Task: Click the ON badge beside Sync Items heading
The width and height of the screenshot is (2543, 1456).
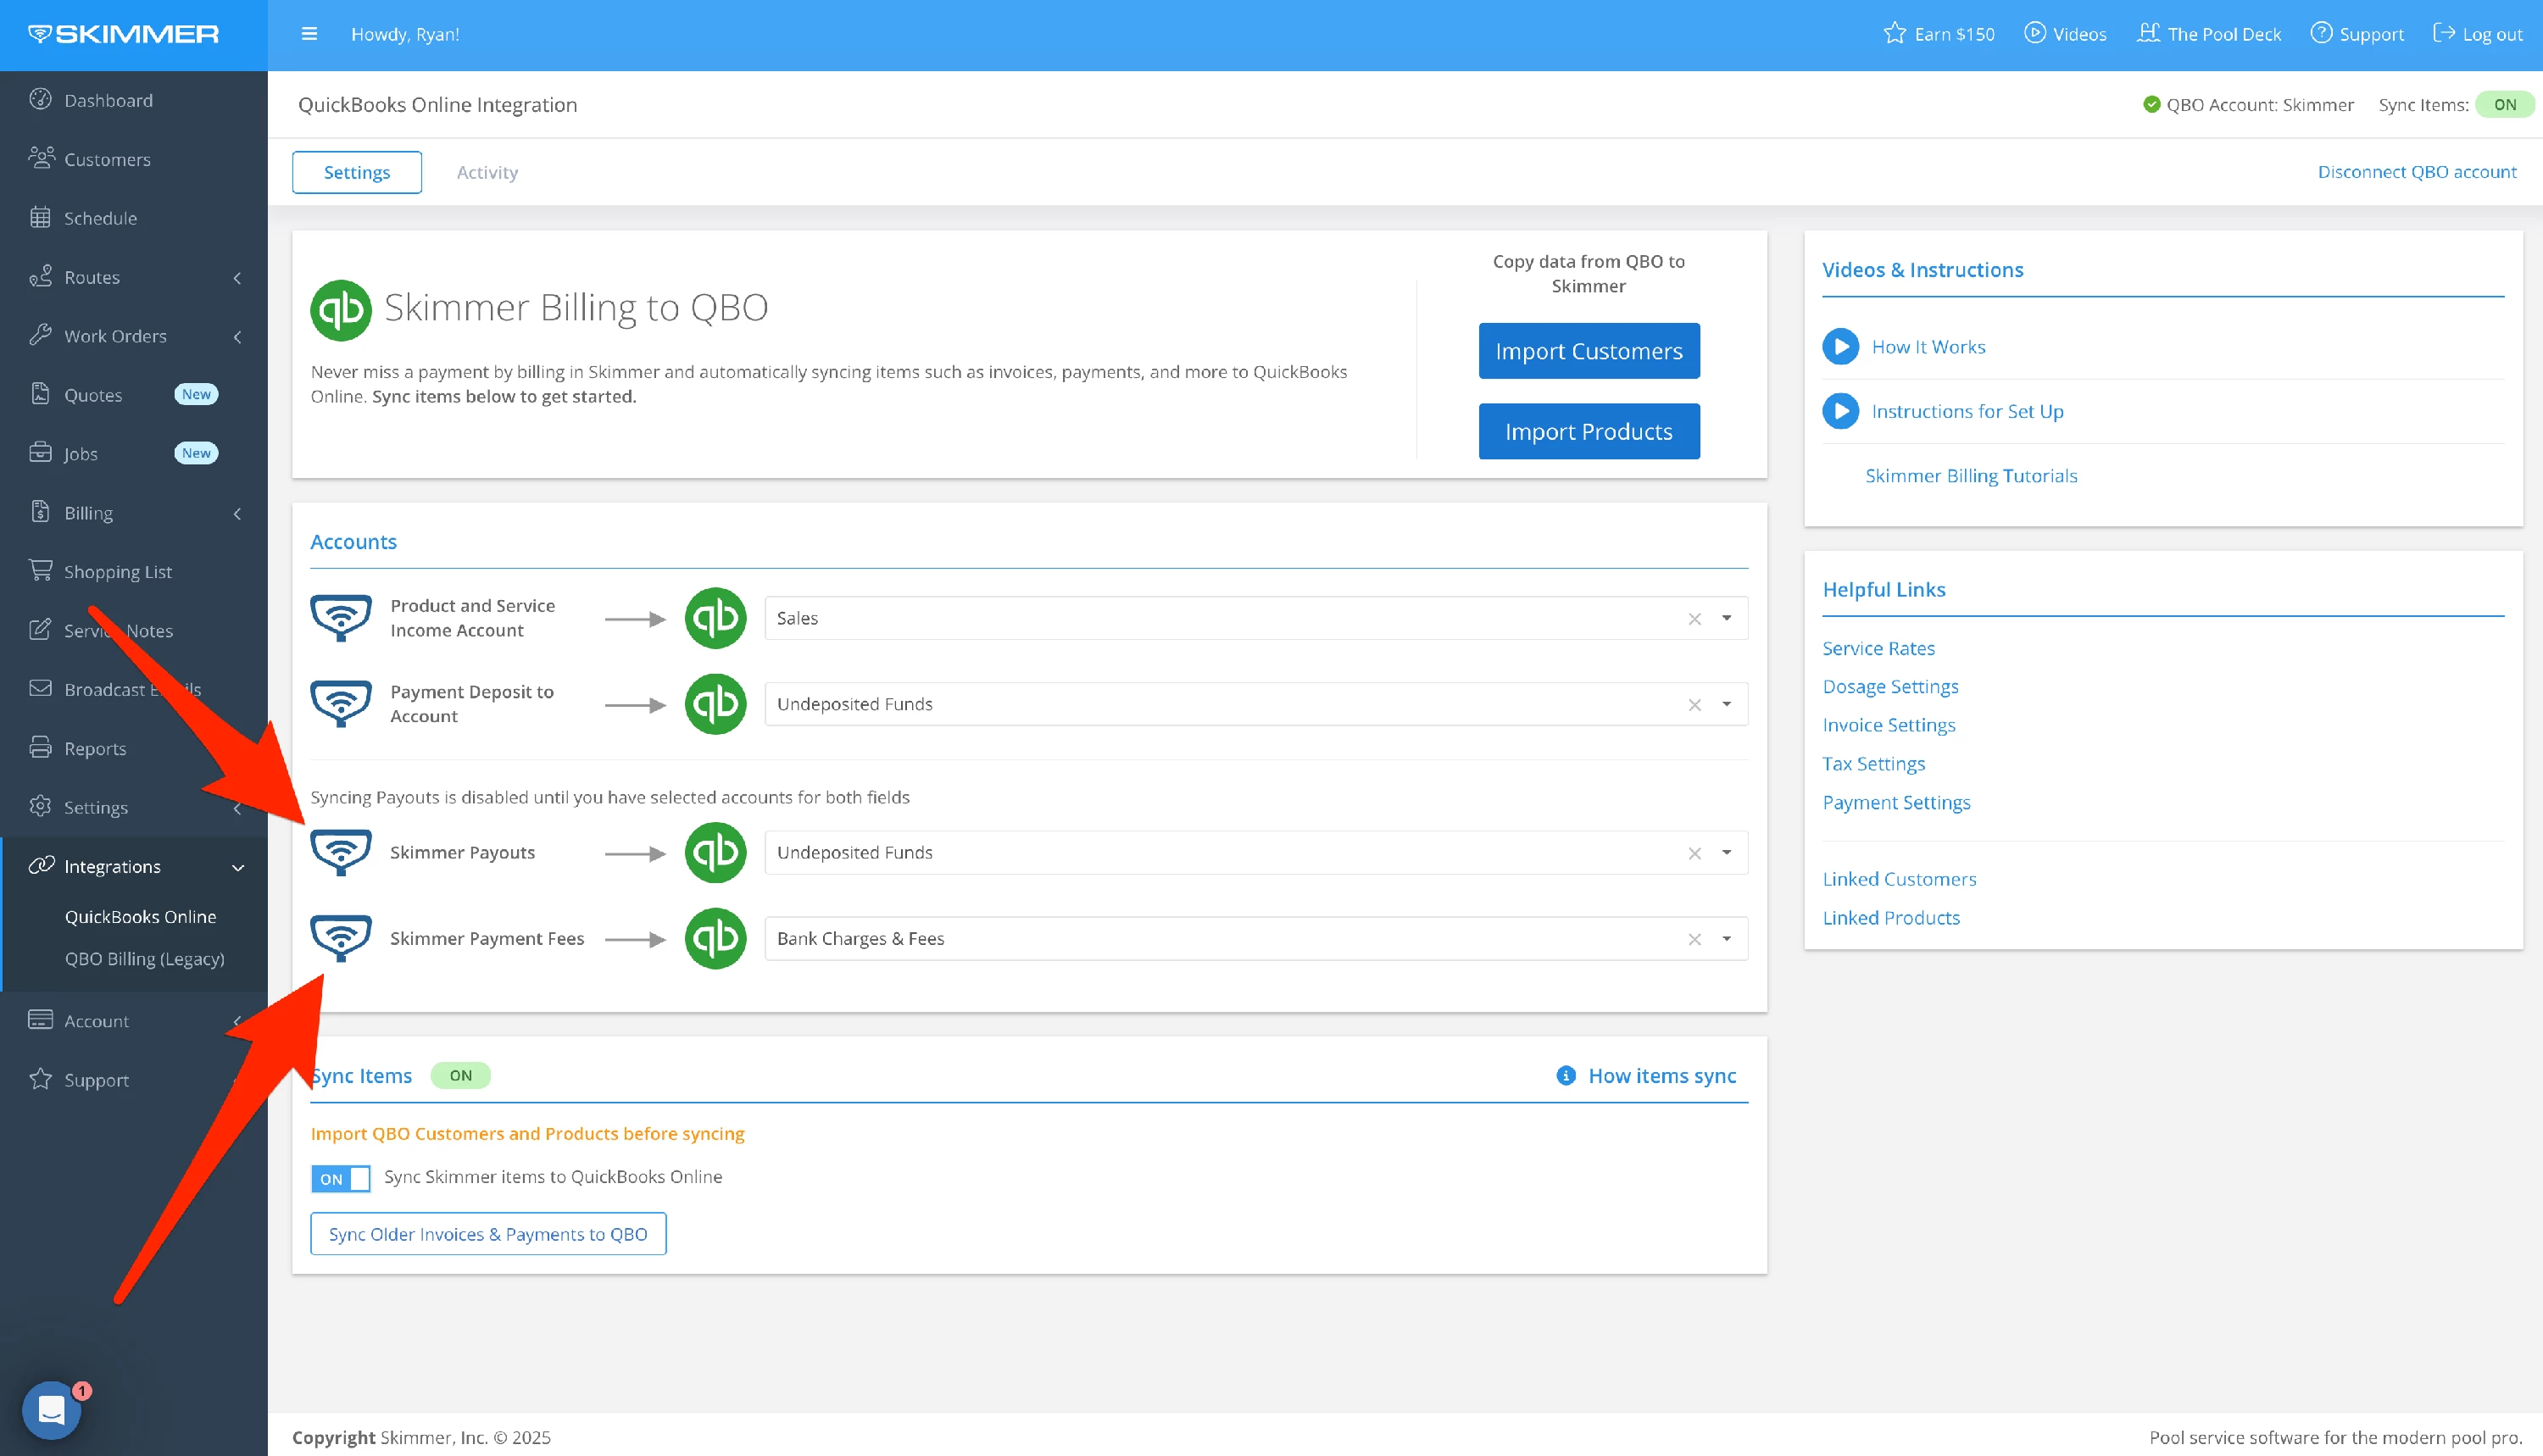Action: point(460,1076)
